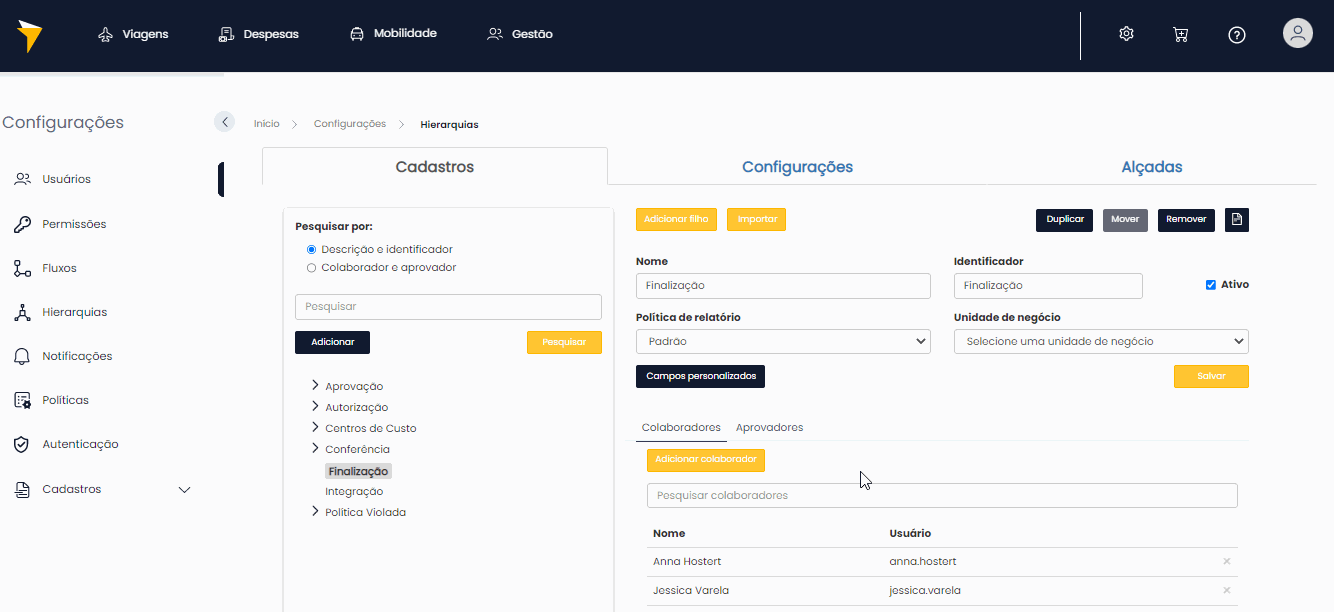Click the Adicionar colaborador button
Viewport: 1334px width, 612px height.
coord(706,460)
